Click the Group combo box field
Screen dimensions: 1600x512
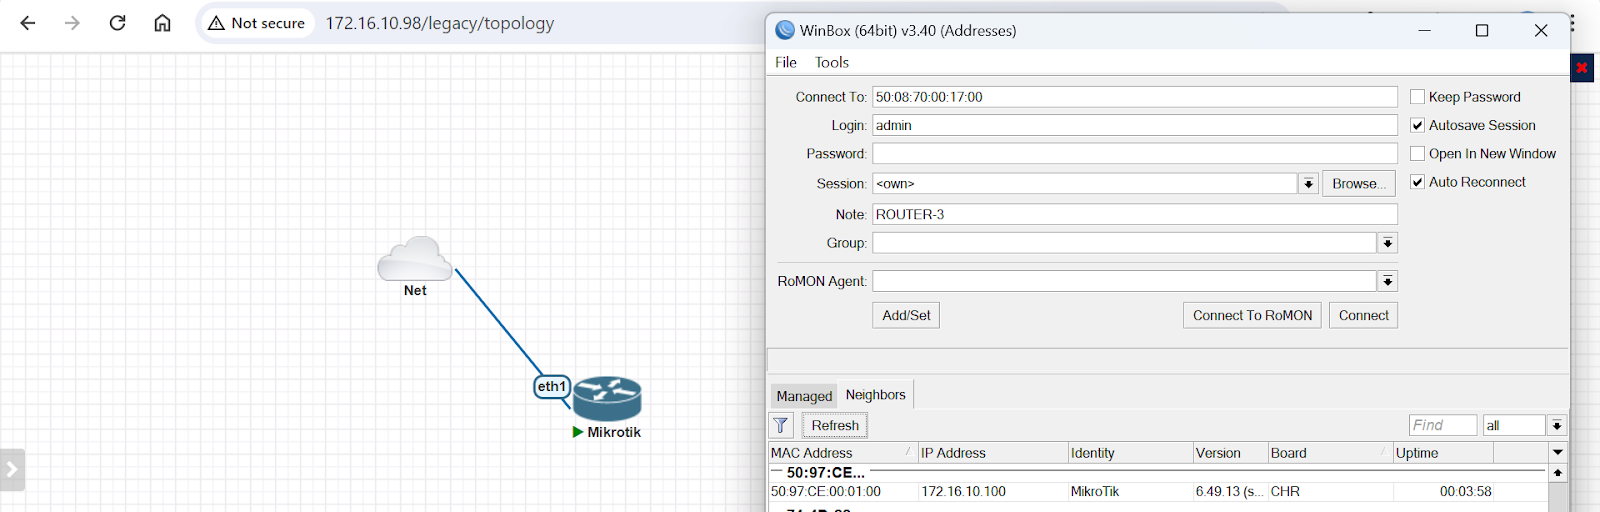pyautogui.click(x=1125, y=243)
